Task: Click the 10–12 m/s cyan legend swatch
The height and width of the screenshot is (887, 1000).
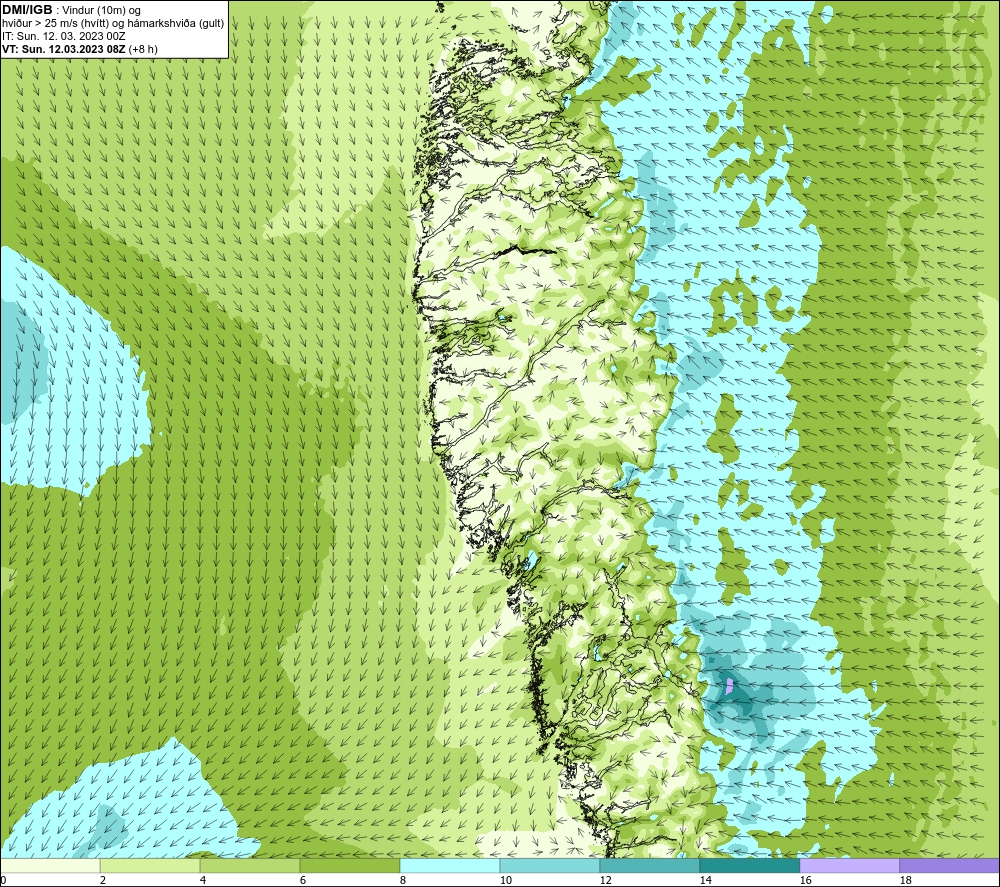Action: pyautogui.click(x=549, y=866)
